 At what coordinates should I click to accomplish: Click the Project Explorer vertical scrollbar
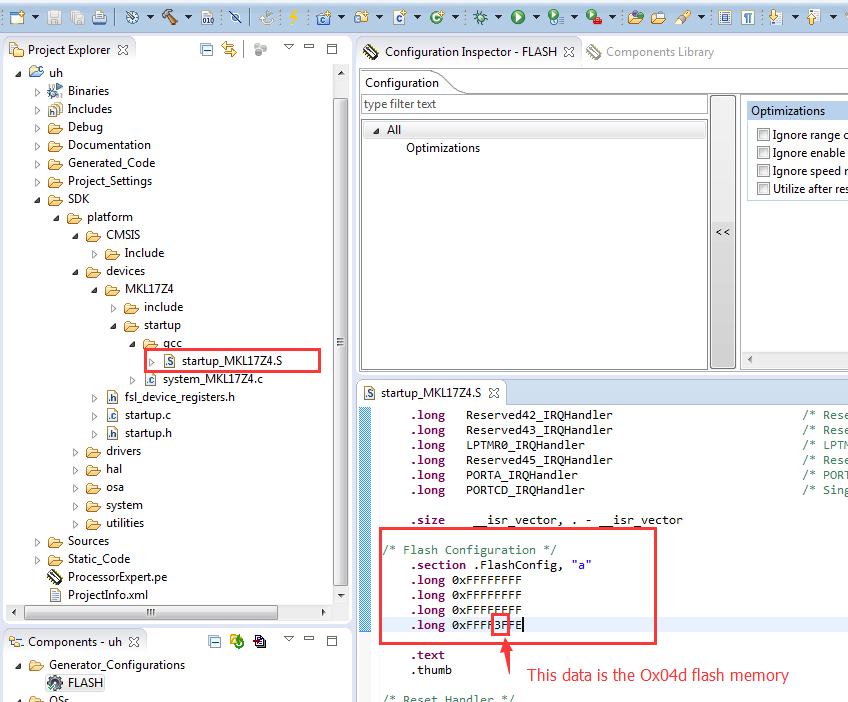coord(340,342)
